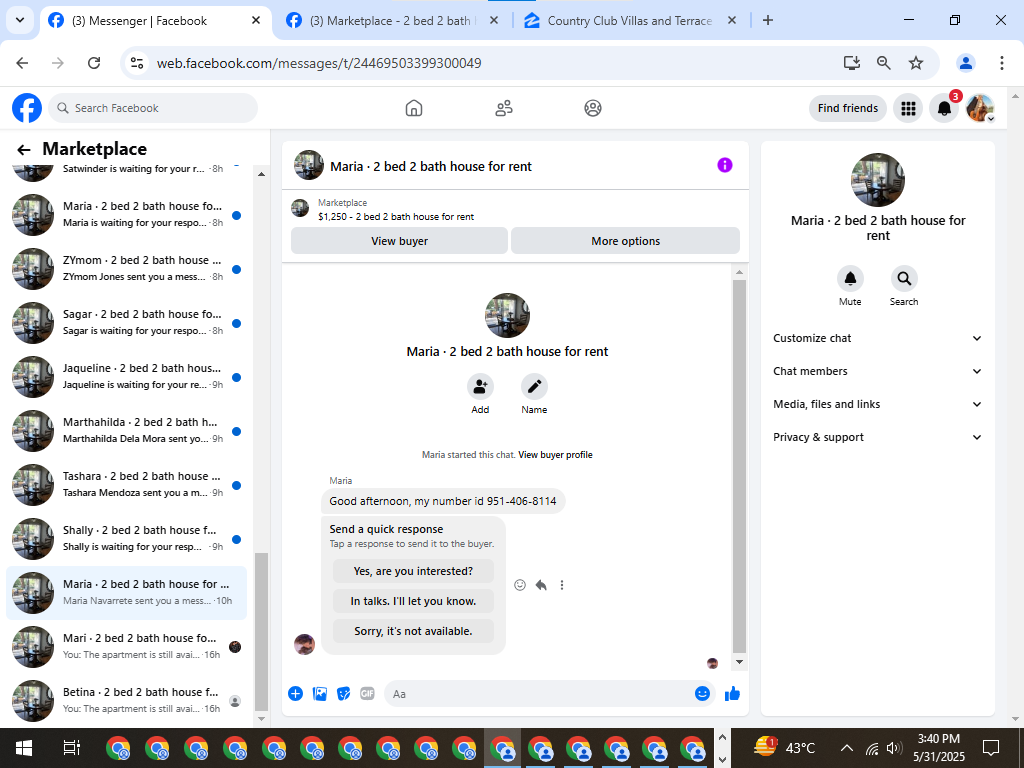Switch to the Country Club Villas tab
This screenshot has width=1024, height=768.
pyautogui.click(x=630, y=21)
